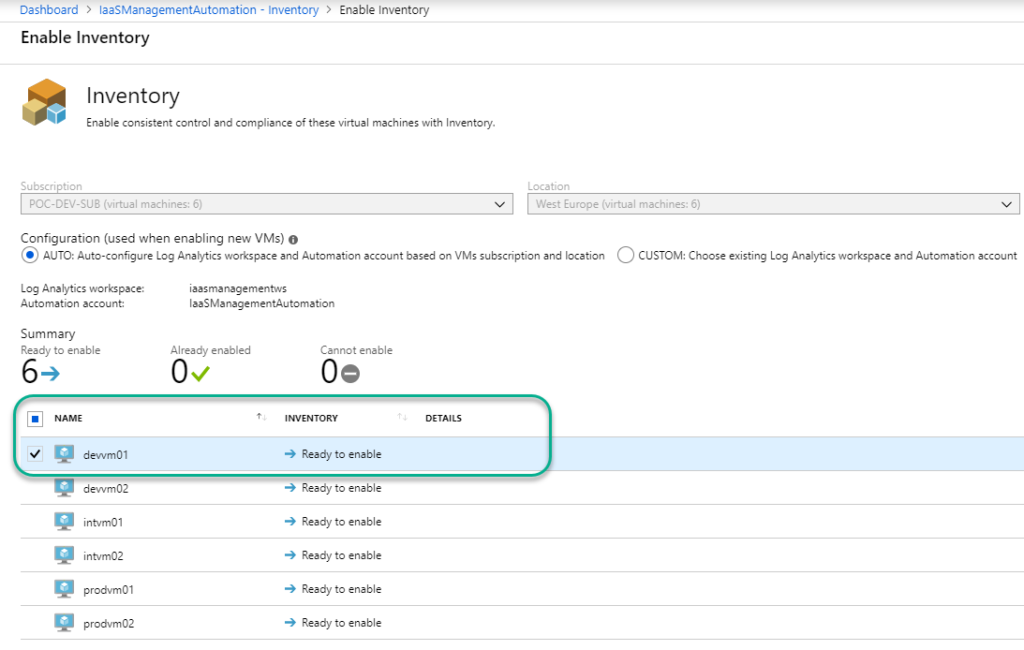
Task: Open the IaaSManagementAutomation - Inventory breadcrumb
Action: (209, 10)
